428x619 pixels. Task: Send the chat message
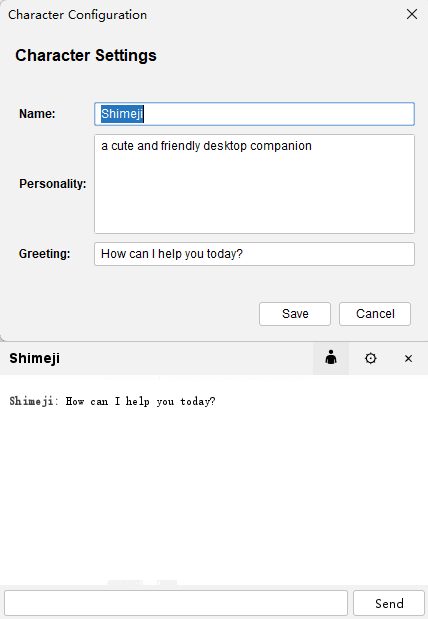coord(389,603)
